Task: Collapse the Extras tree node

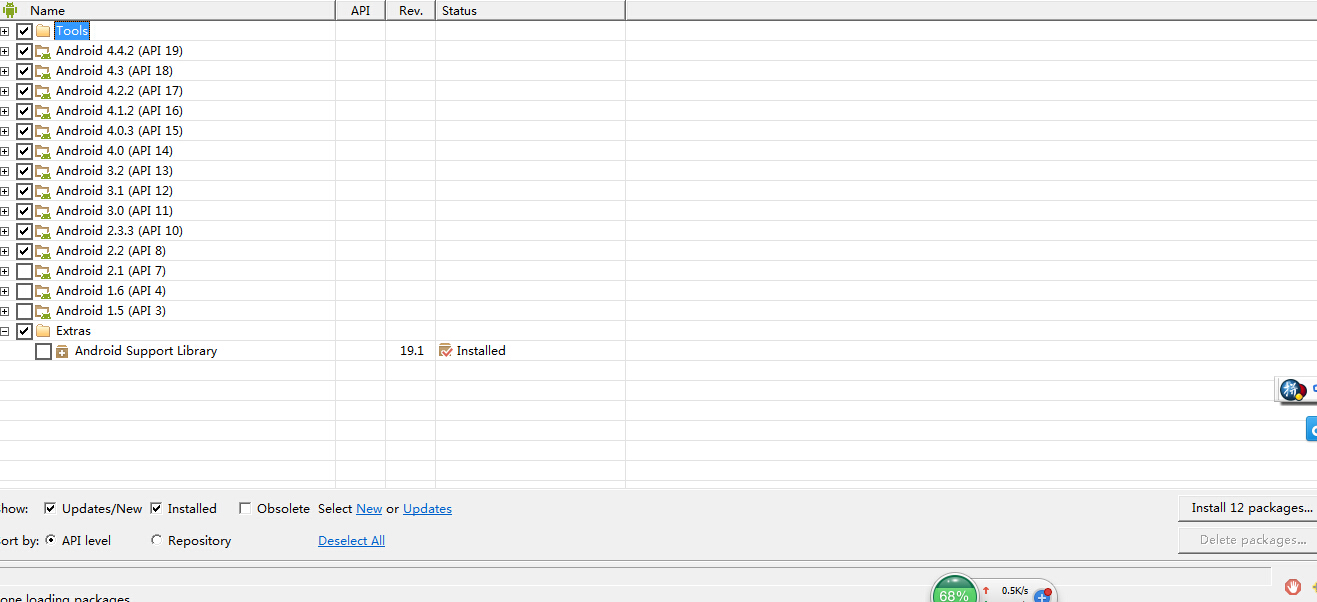Action: point(4,331)
